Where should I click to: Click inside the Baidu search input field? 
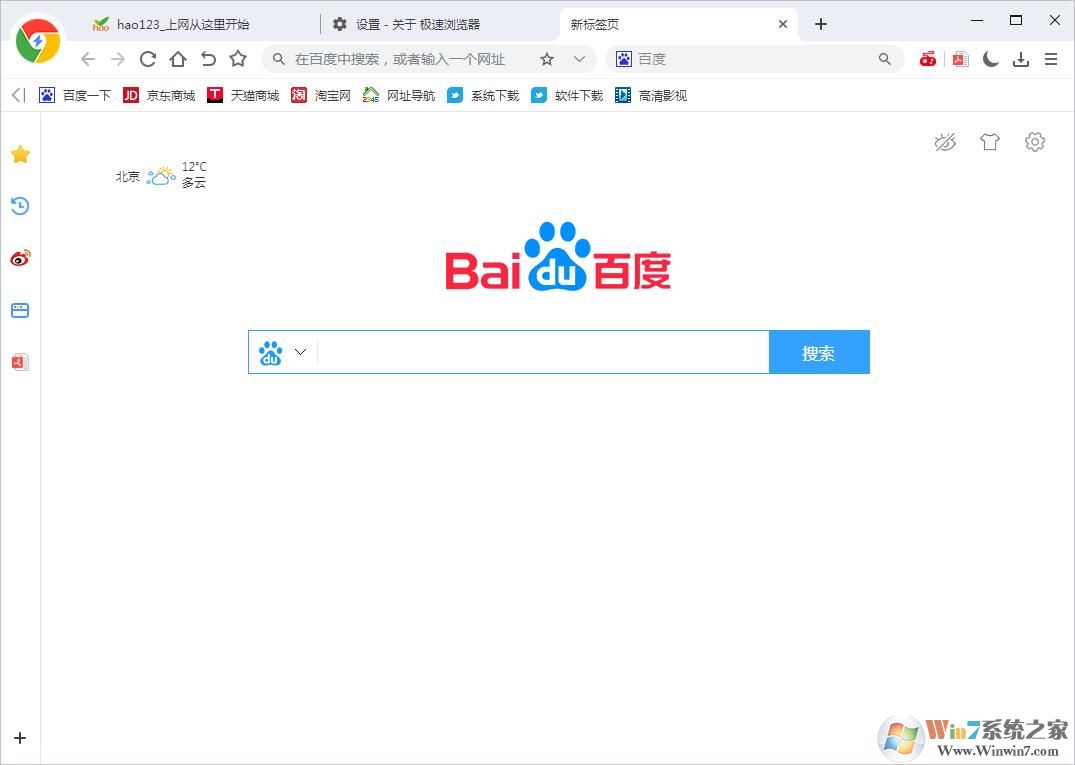540,352
